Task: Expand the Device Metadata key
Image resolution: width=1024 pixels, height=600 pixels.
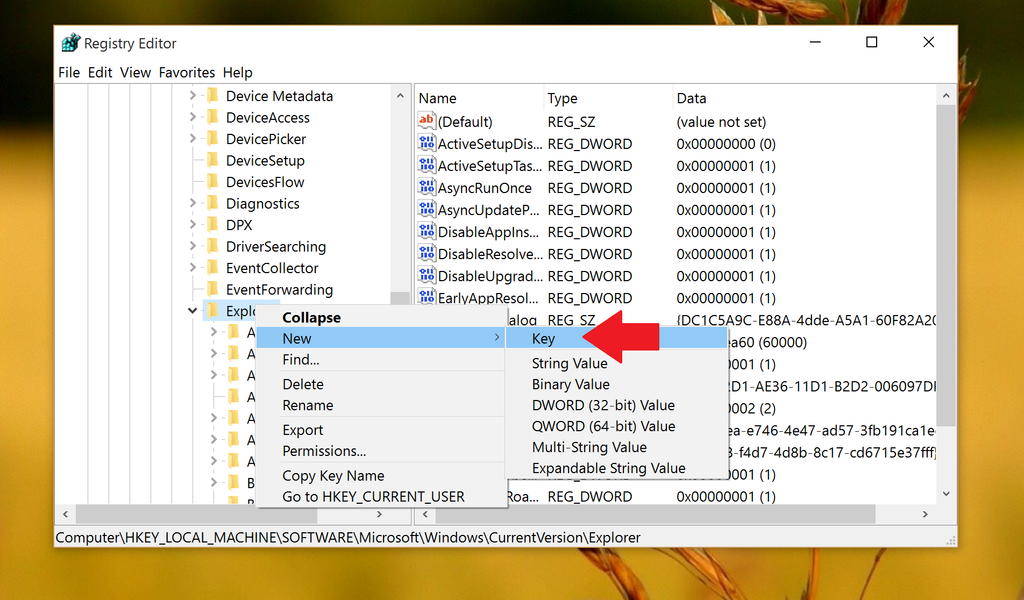Action: click(x=193, y=96)
